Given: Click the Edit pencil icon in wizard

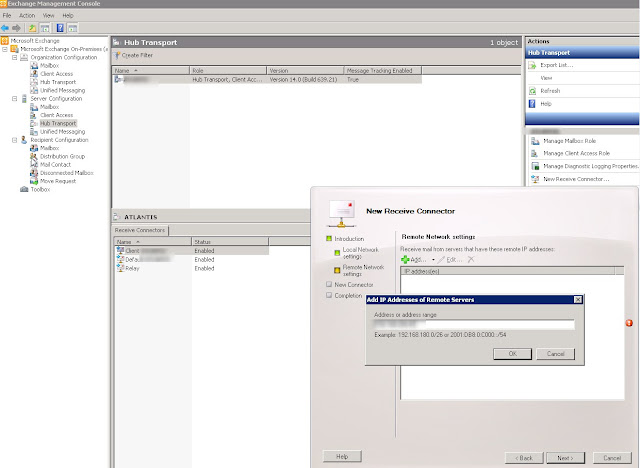Looking at the screenshot, I should pyautogui.click(x=441, y=260).
